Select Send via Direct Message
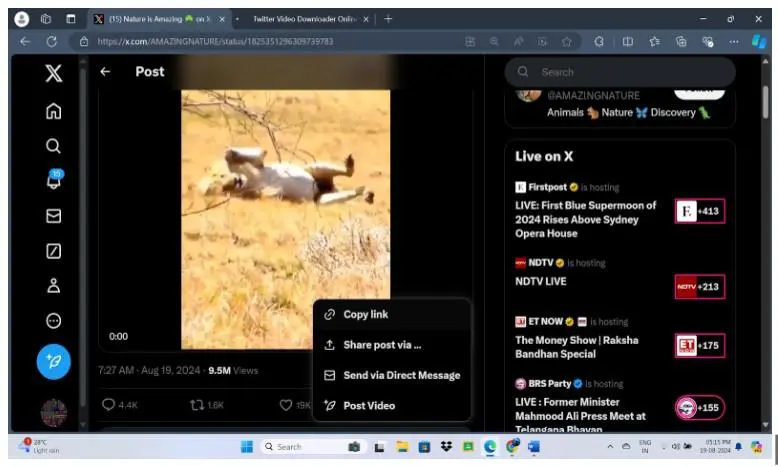This screenshot has height=467, width=778. [x=400, y=375]
